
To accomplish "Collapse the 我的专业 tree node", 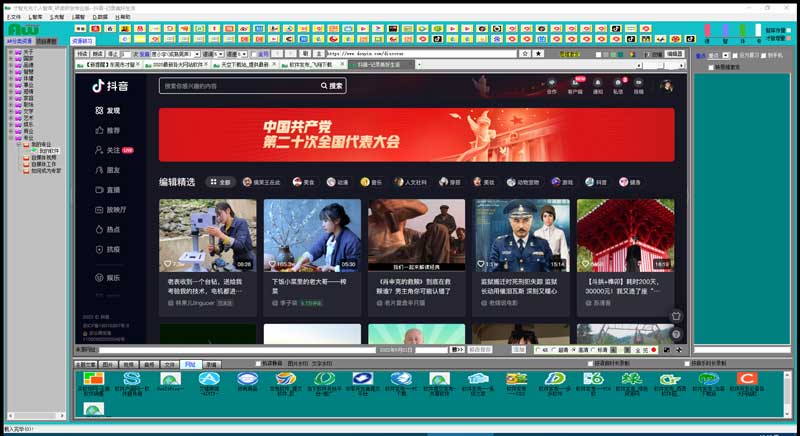I will pyautogui.click(x=19, y=145).
